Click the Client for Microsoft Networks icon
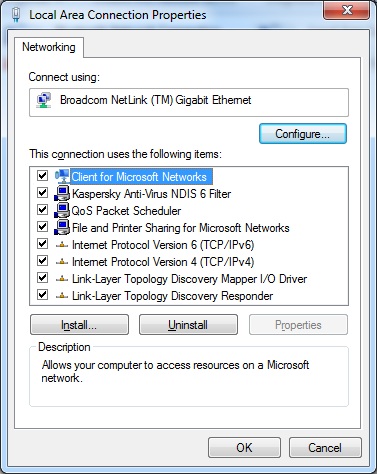Screen dimensions: 377x474 [x=62, y=176]
